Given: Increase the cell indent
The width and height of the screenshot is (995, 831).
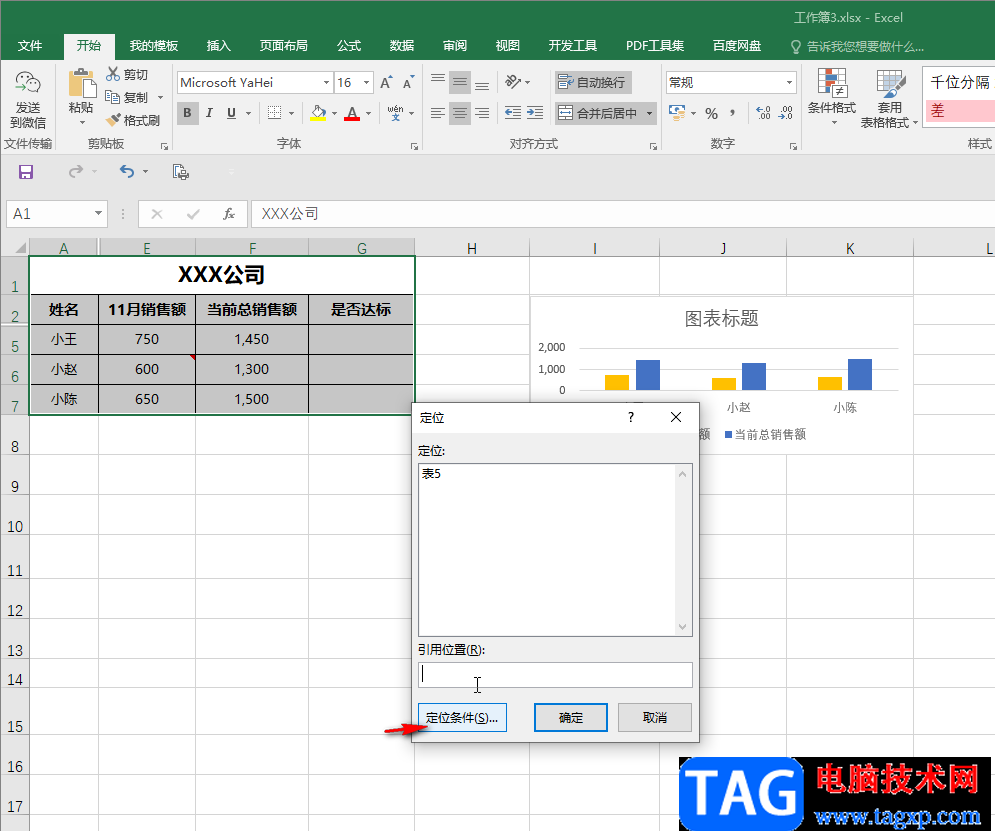Looking at the screenshot, I should 535,113.
